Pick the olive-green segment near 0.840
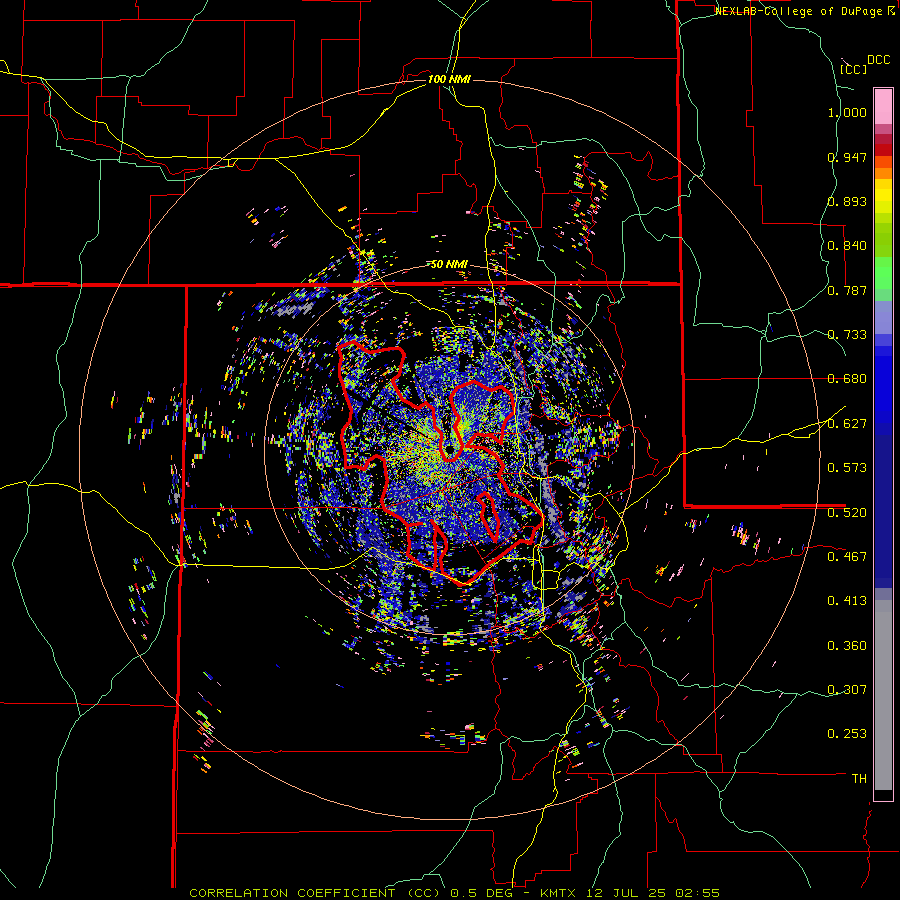The image size is (900, 900). pyautogui.click(x=883, y=240)
